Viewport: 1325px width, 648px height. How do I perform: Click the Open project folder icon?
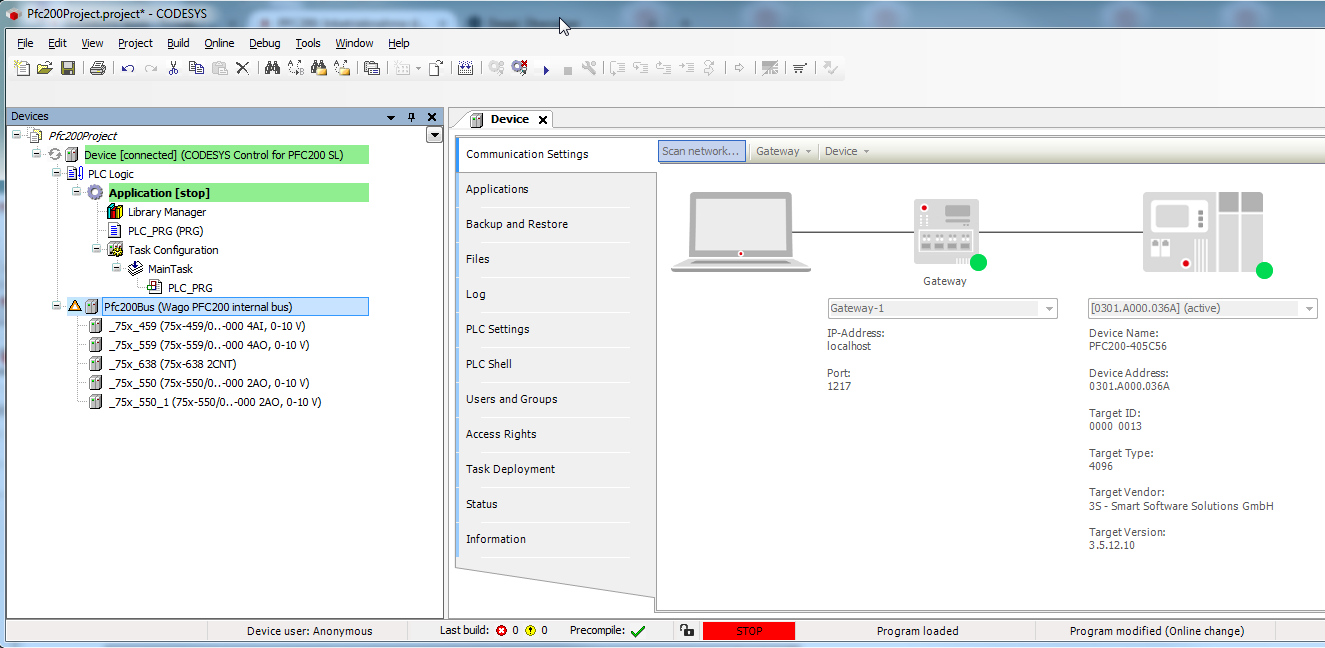[x=45, y=68]
